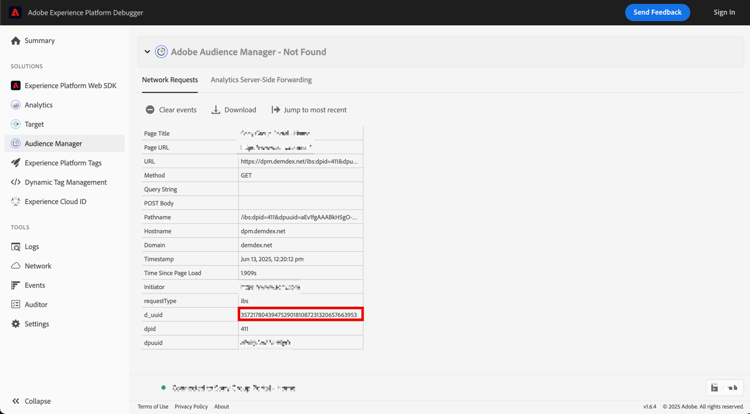
Task: Open the About link in footer
Action: (221, 406)
